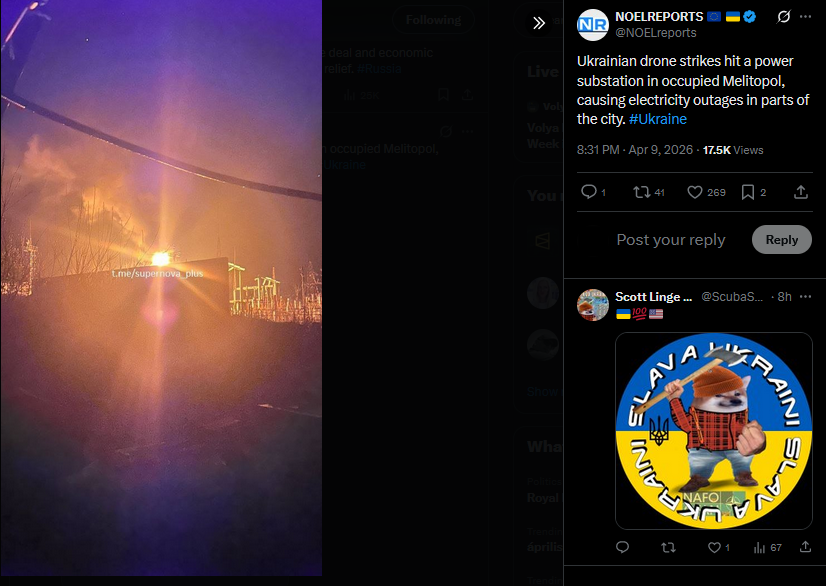Open the more options menu on NOELREPORTS post
This screenshot has width=826, height=586.
pyautogui.click(x=805, y=17)
